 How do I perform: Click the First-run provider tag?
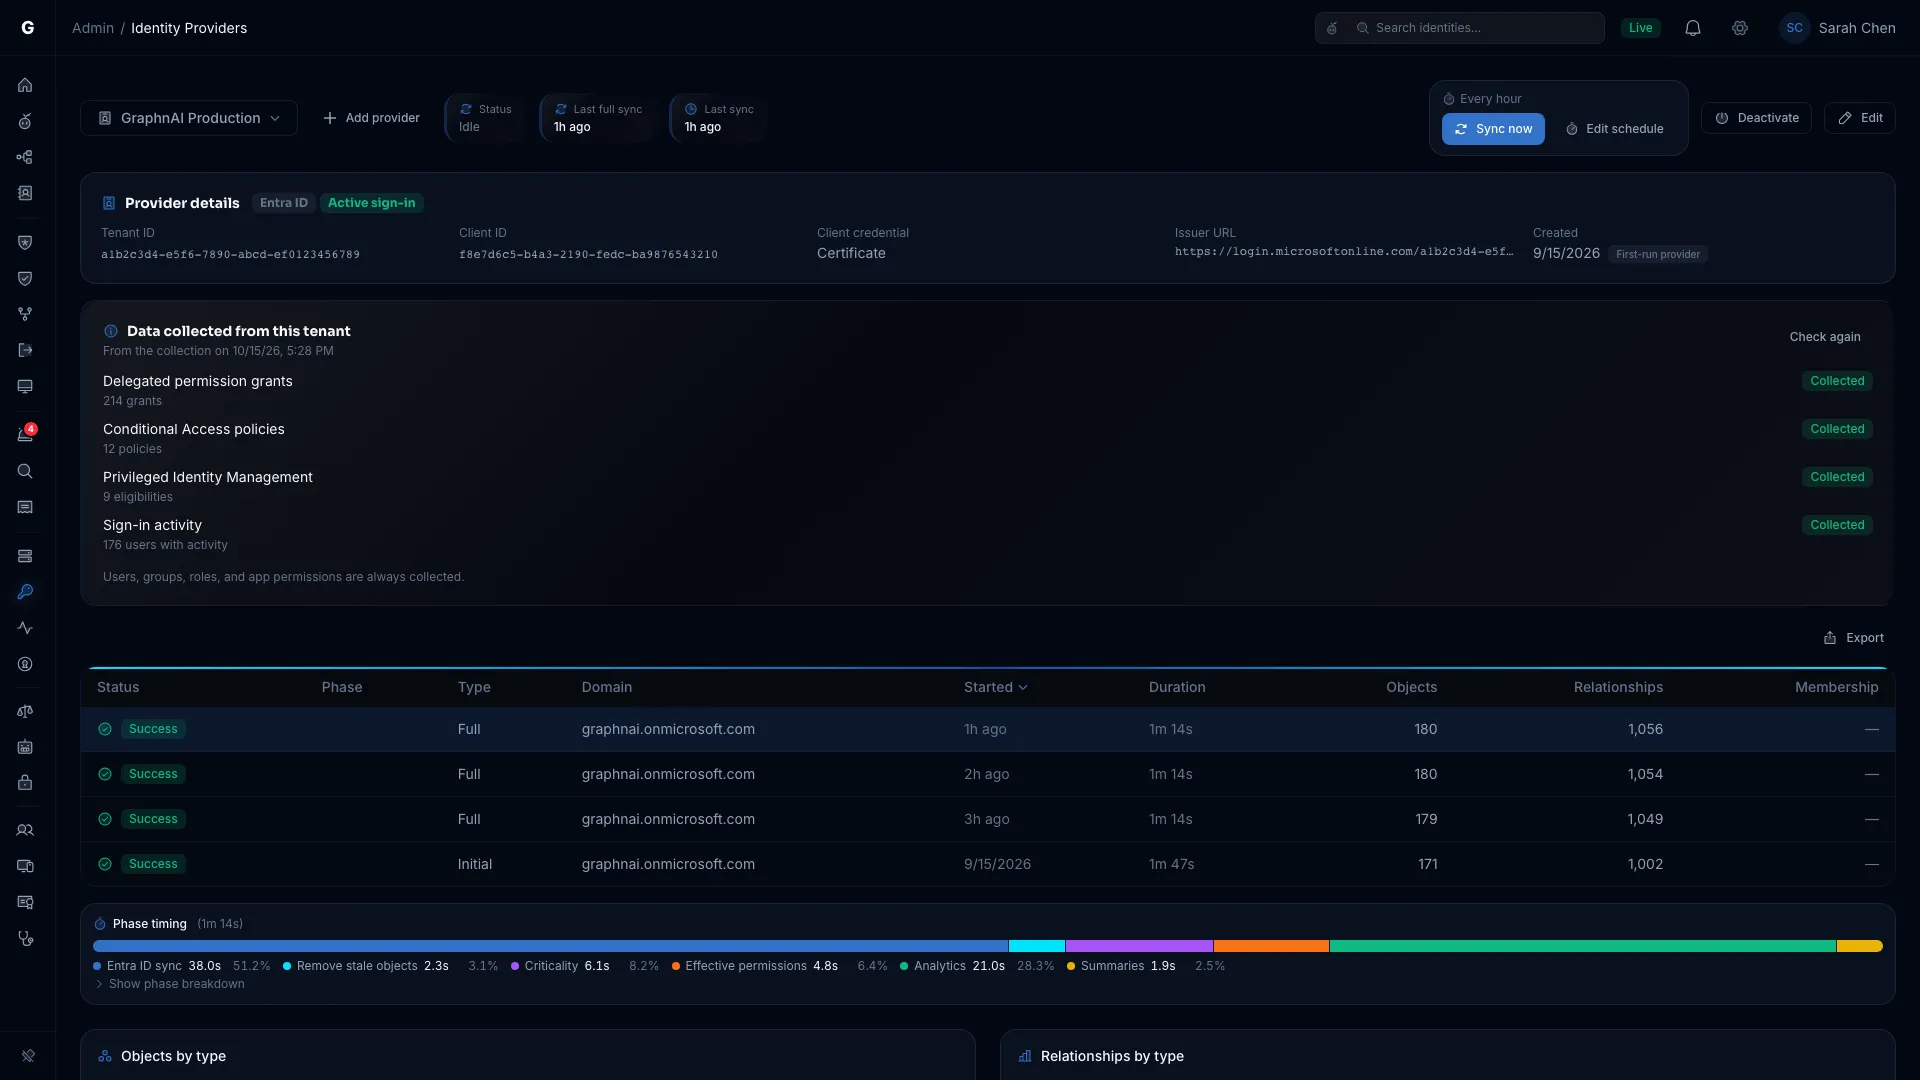coord(1658,255)
